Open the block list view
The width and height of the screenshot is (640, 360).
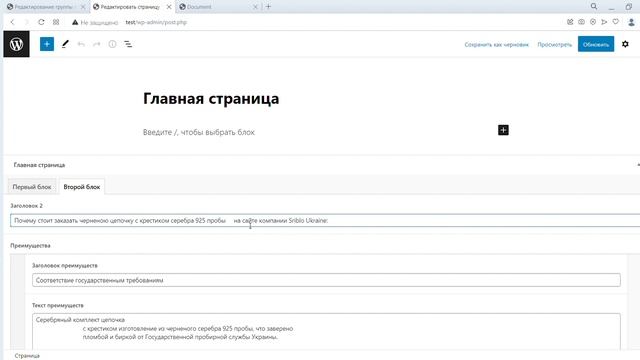click(128, 44)
